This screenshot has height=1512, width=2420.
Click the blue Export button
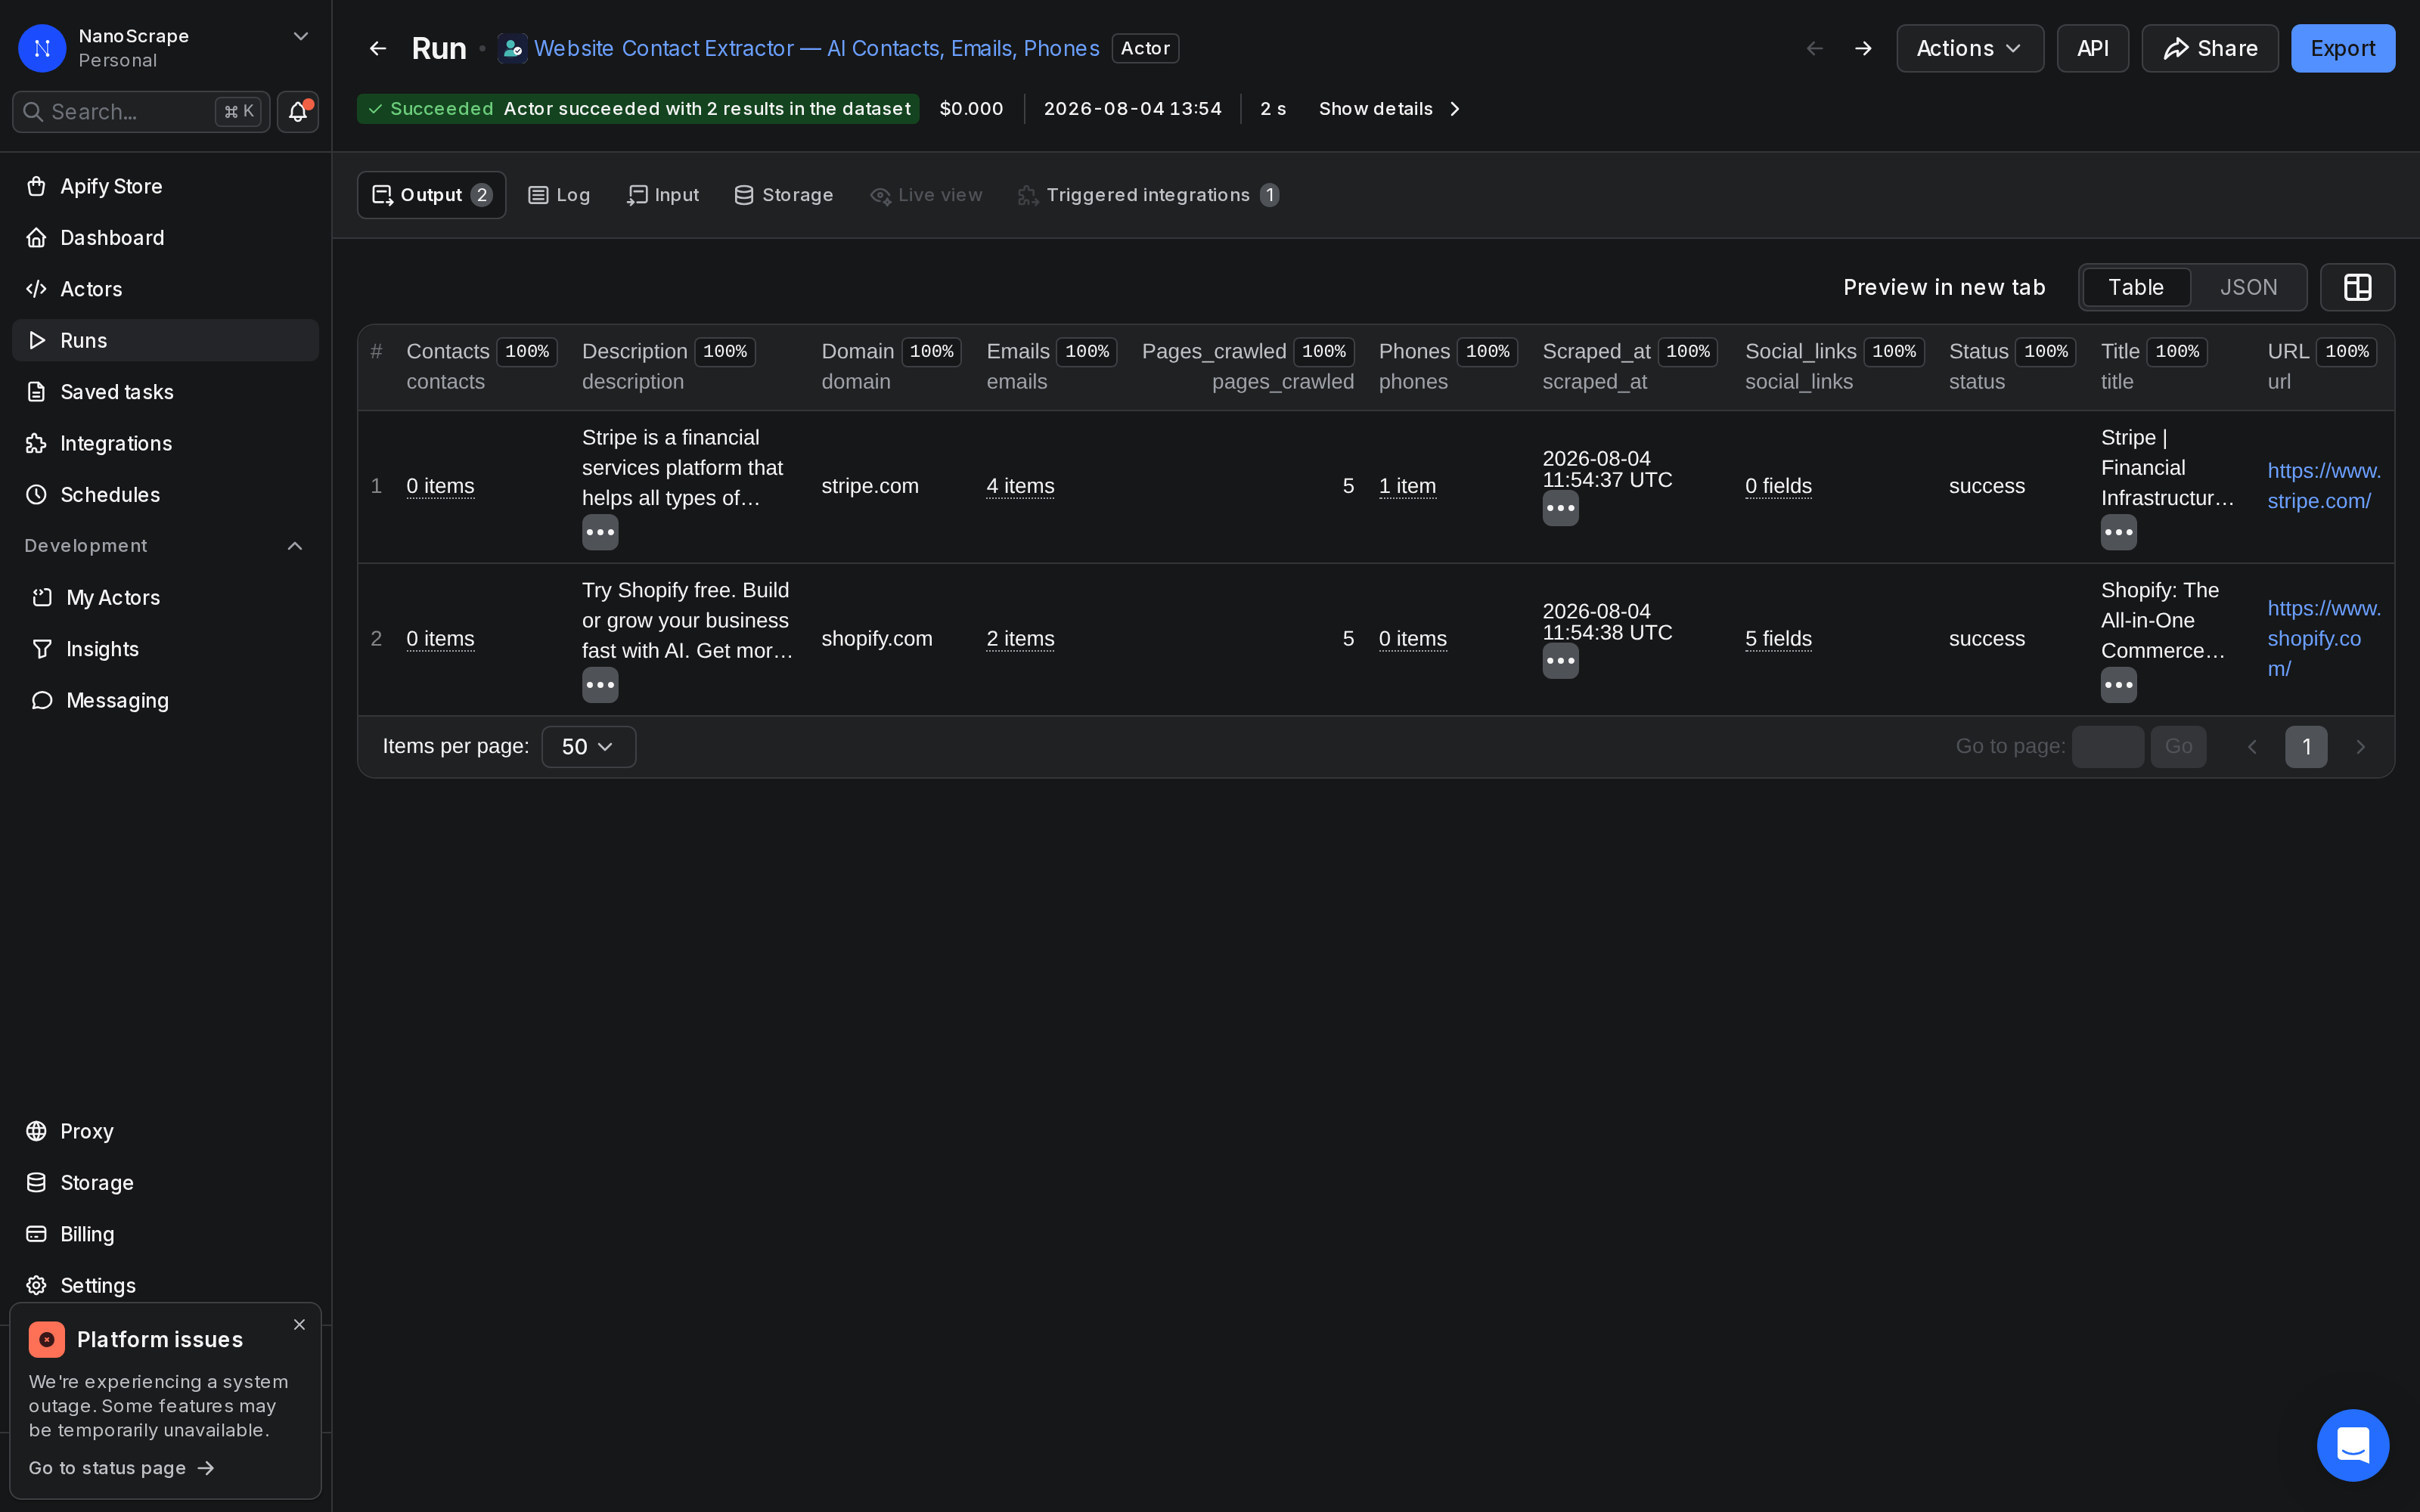2342,48
